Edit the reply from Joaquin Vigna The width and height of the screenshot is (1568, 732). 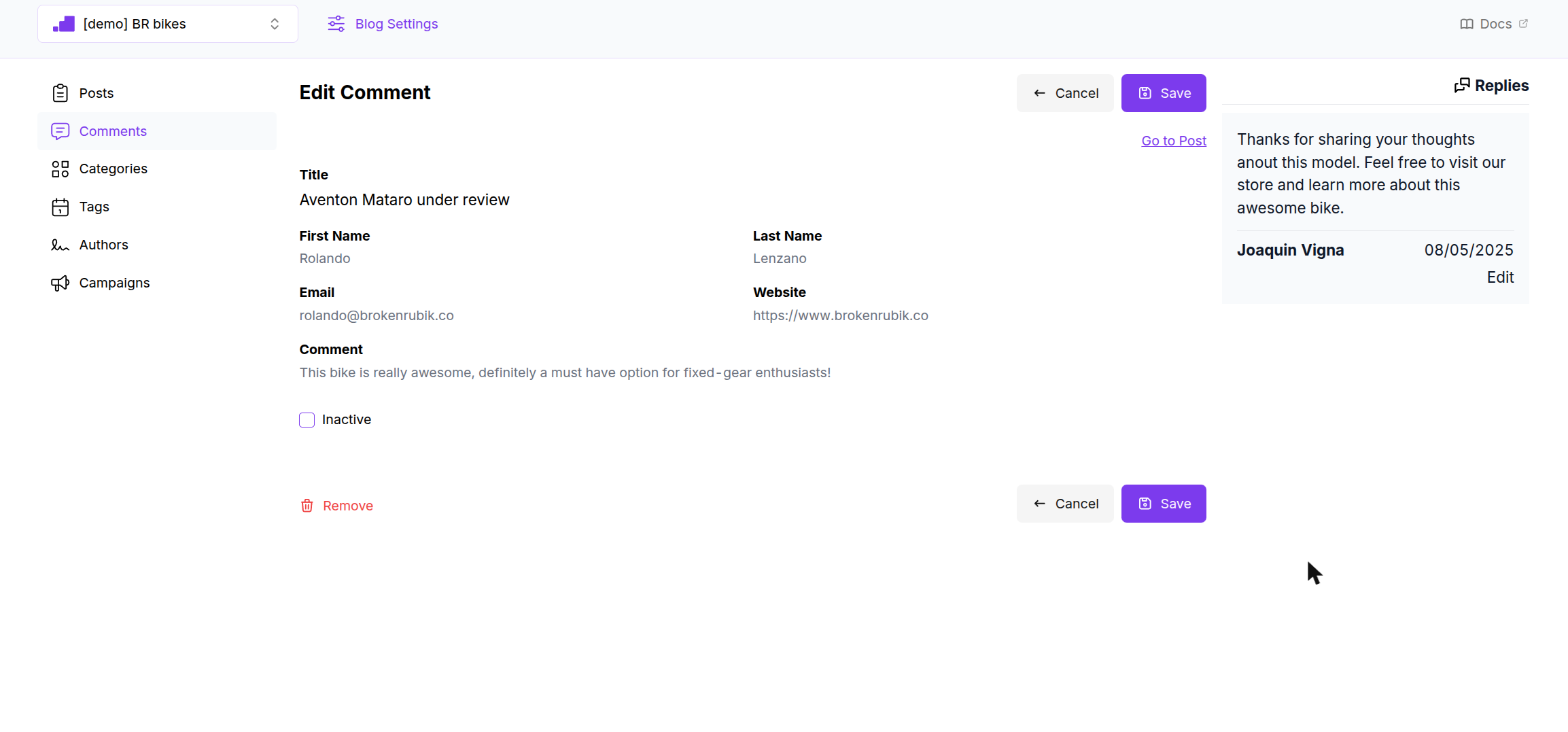point(1500,278)
